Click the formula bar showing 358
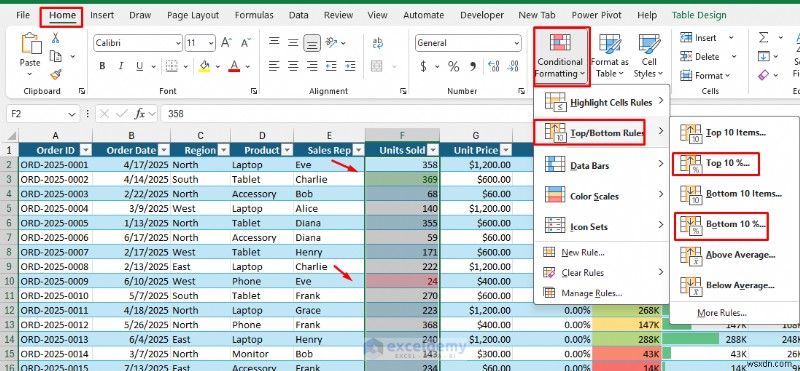Image resolution: width=800 pixels, height=371 pixels. 479,113
